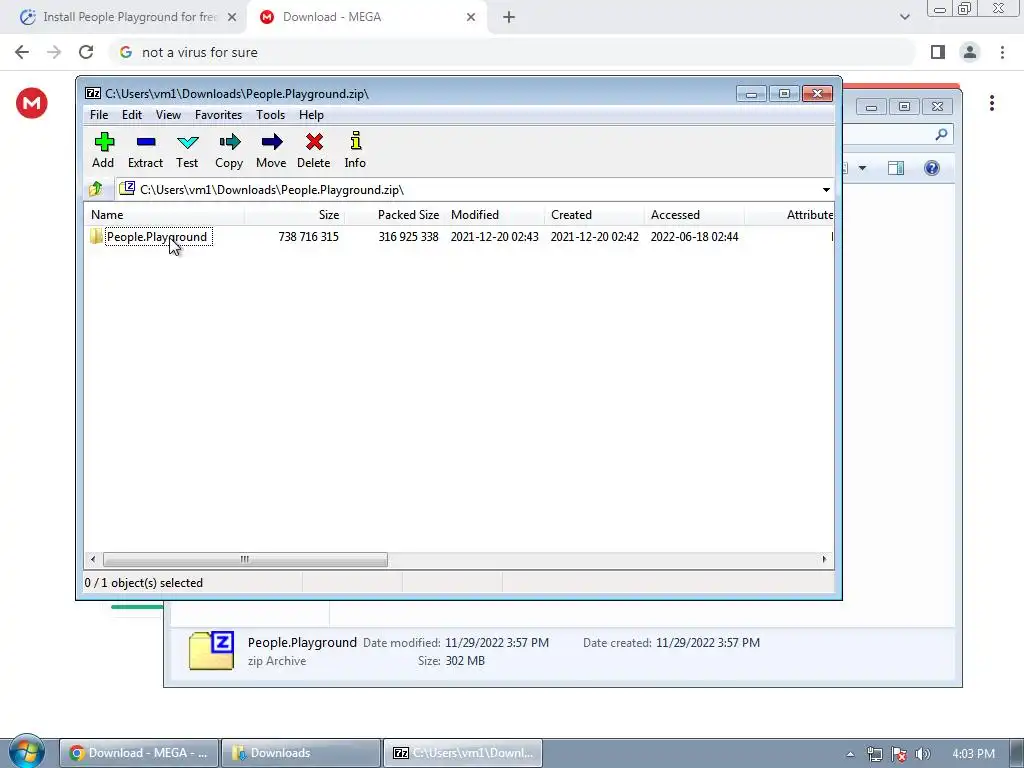Go up one folder level in 7-Zip
The image size is (1024, 768).
[x=96, y=189]
